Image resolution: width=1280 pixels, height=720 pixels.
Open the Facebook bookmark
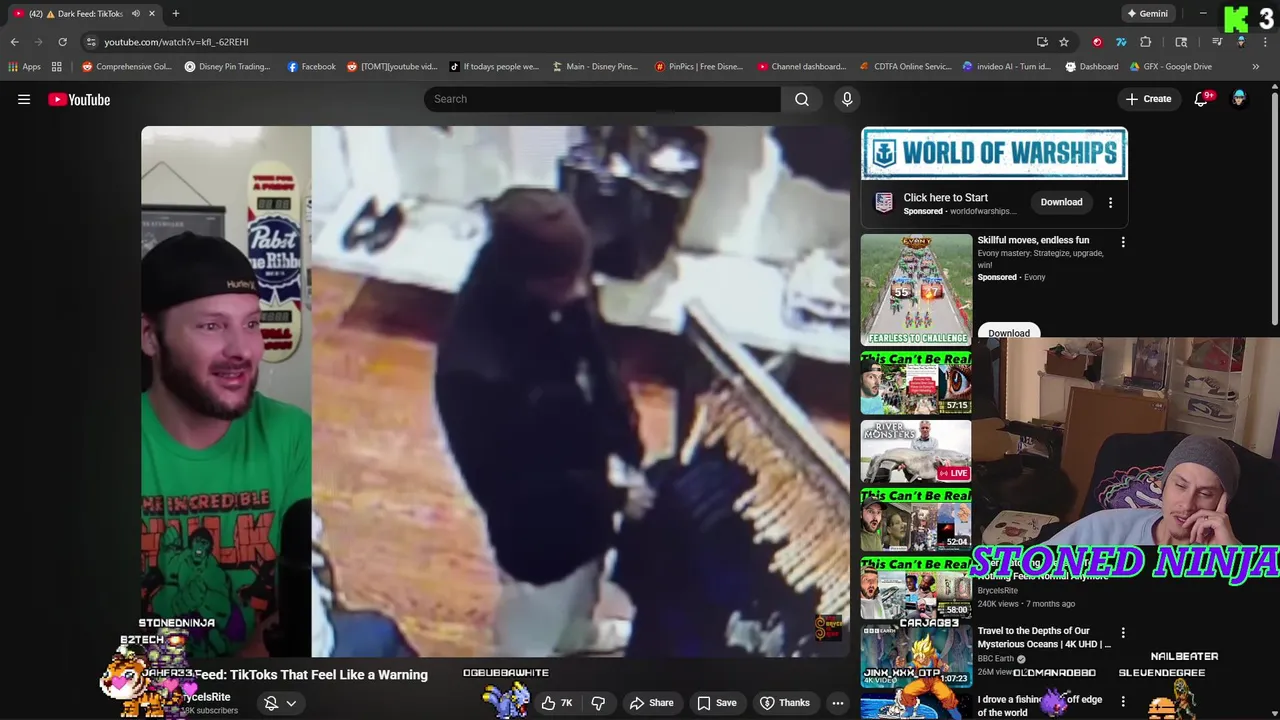tap(311, 67)
